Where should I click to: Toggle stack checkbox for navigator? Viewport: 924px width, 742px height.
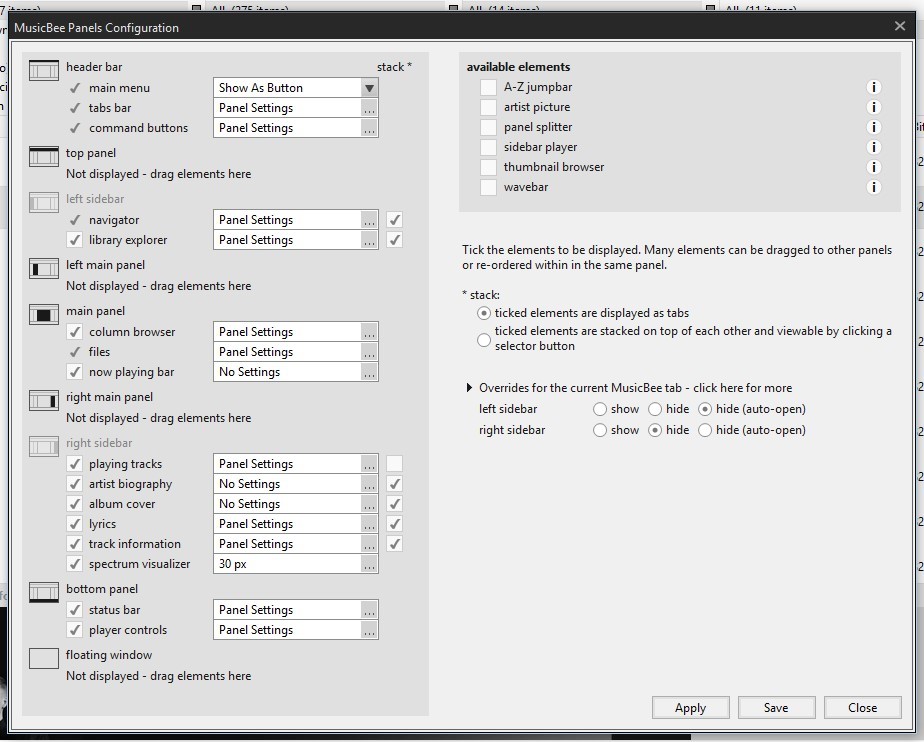tap(394, 220)
